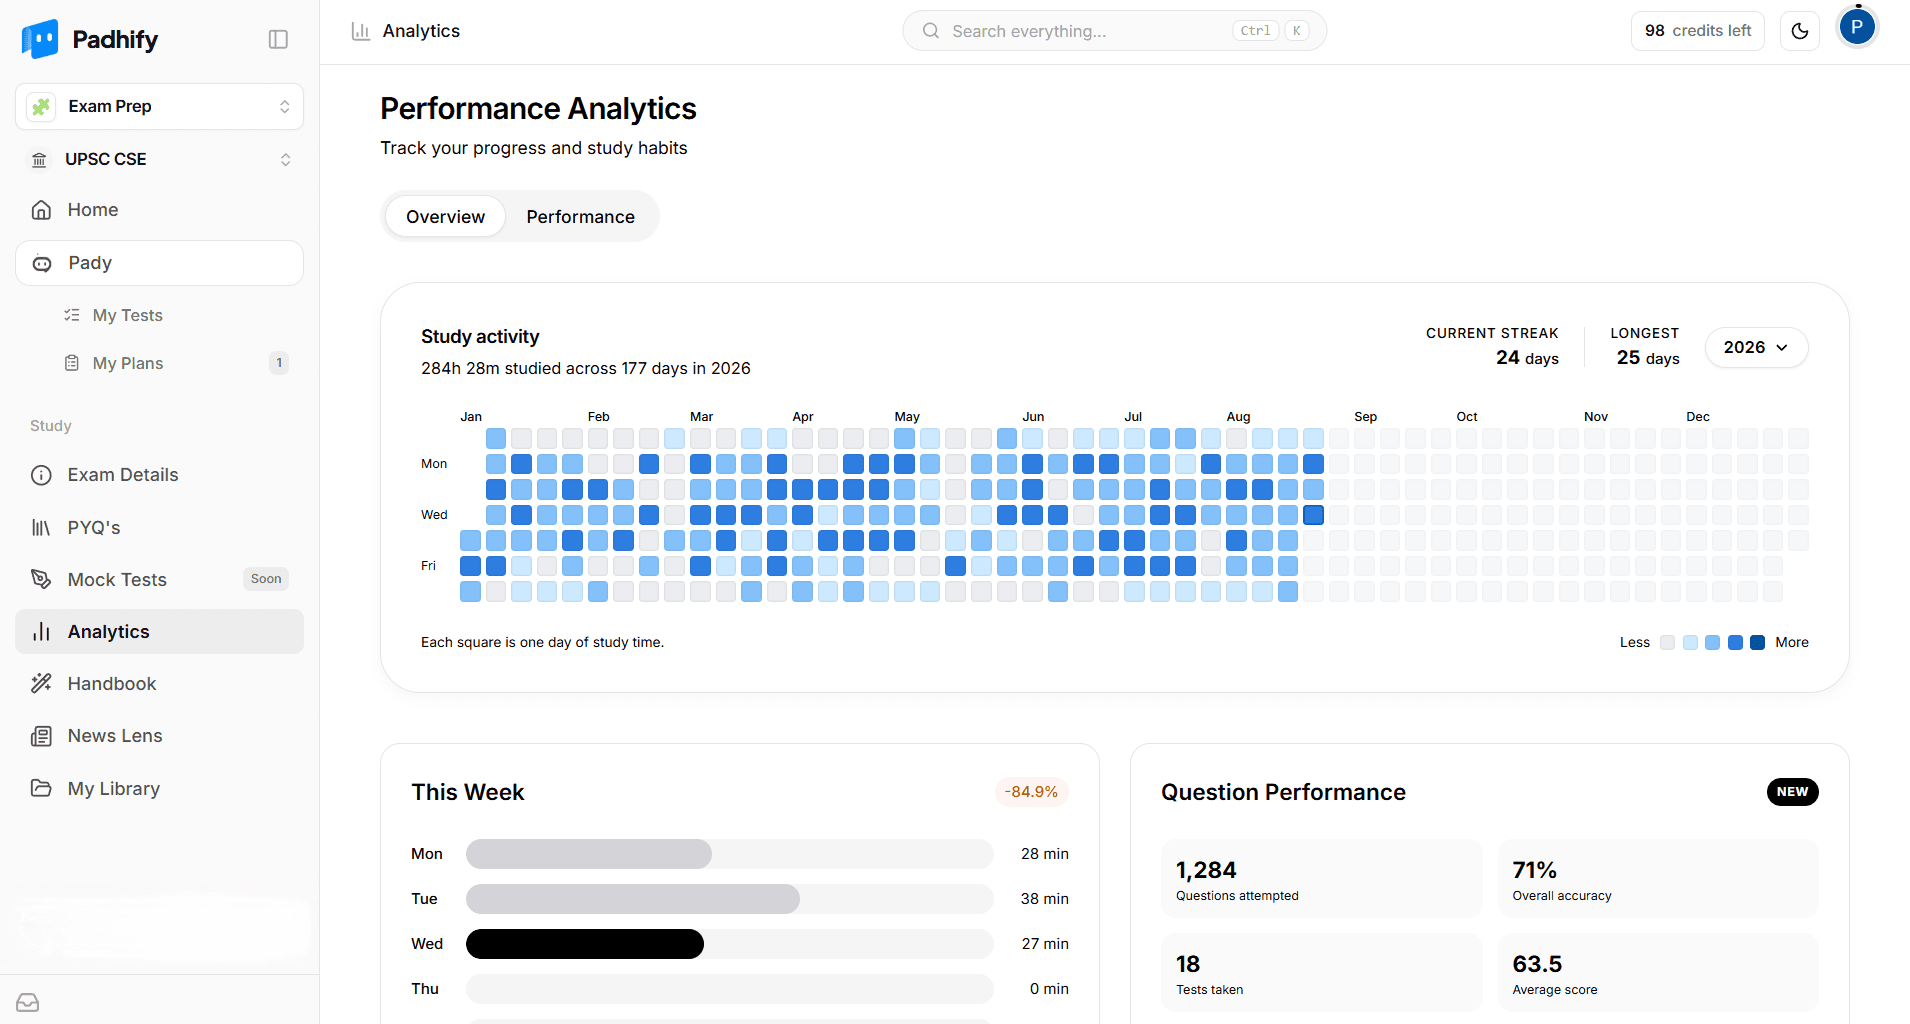The width and height of the screenshot is (1910, 1024).
Task: Click the My Plans count badge 1
Action: click(x=279, y=363)
